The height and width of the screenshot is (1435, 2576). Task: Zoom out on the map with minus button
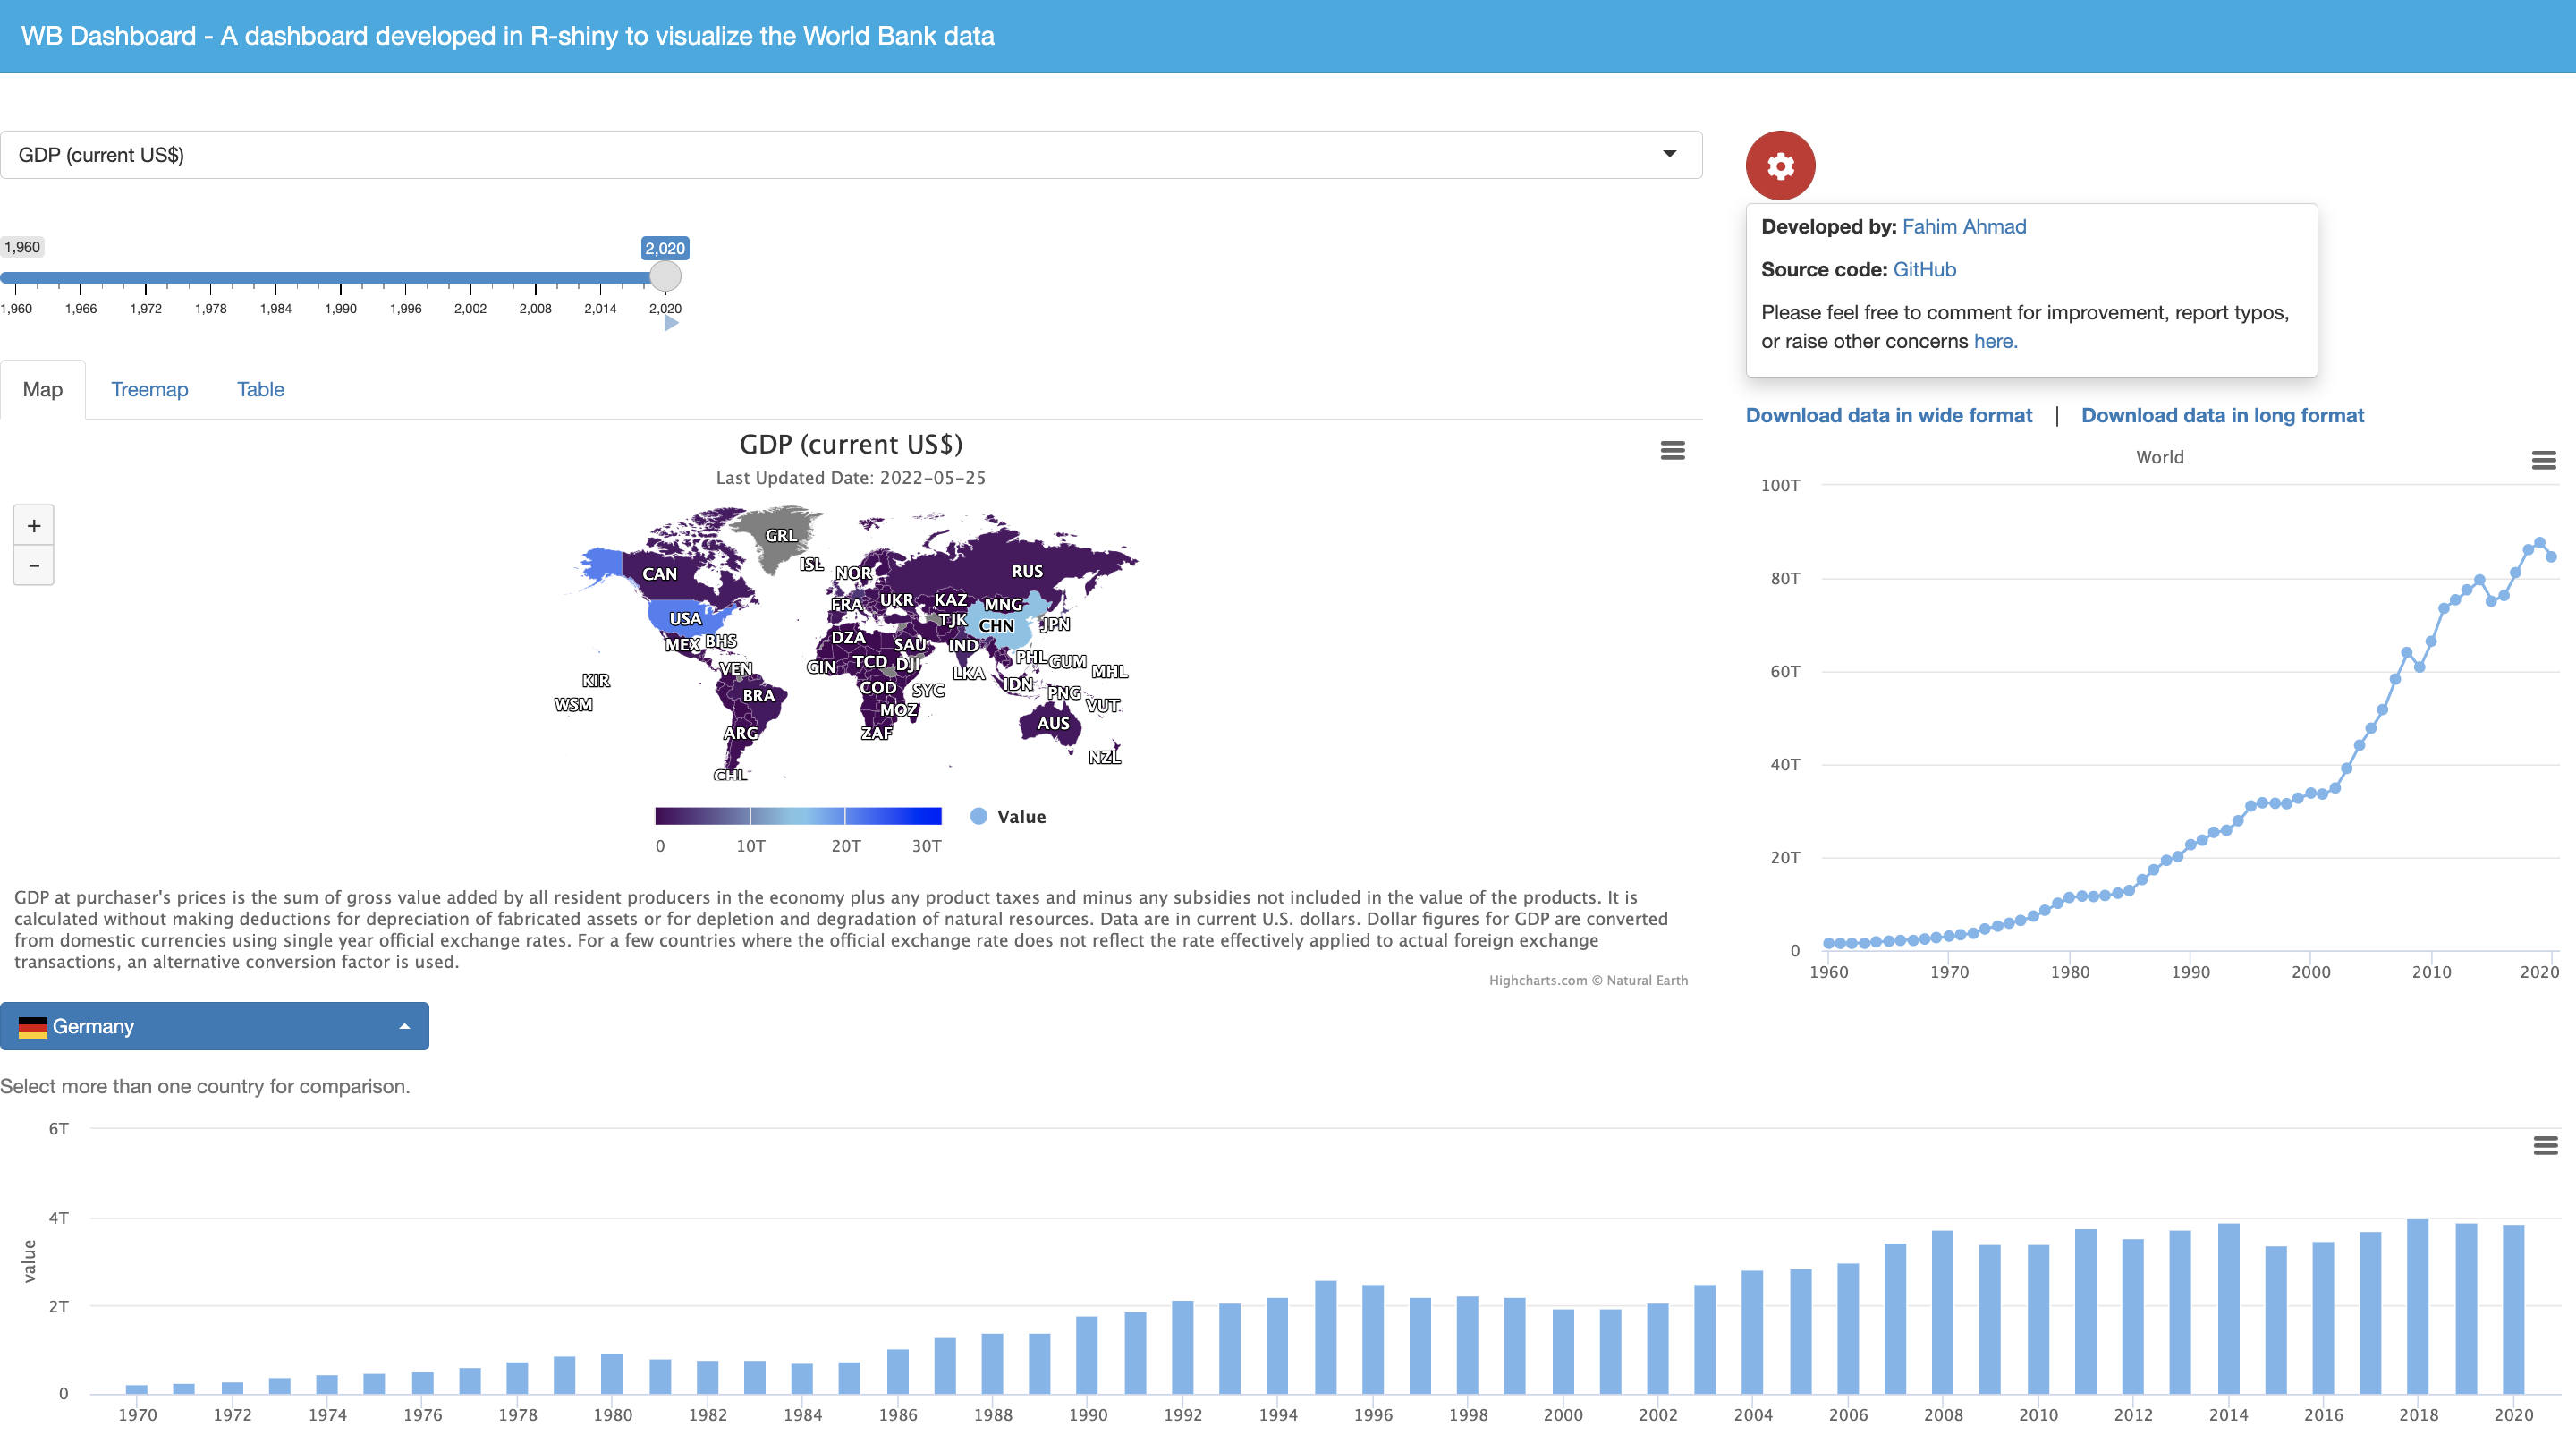point(34,565)
